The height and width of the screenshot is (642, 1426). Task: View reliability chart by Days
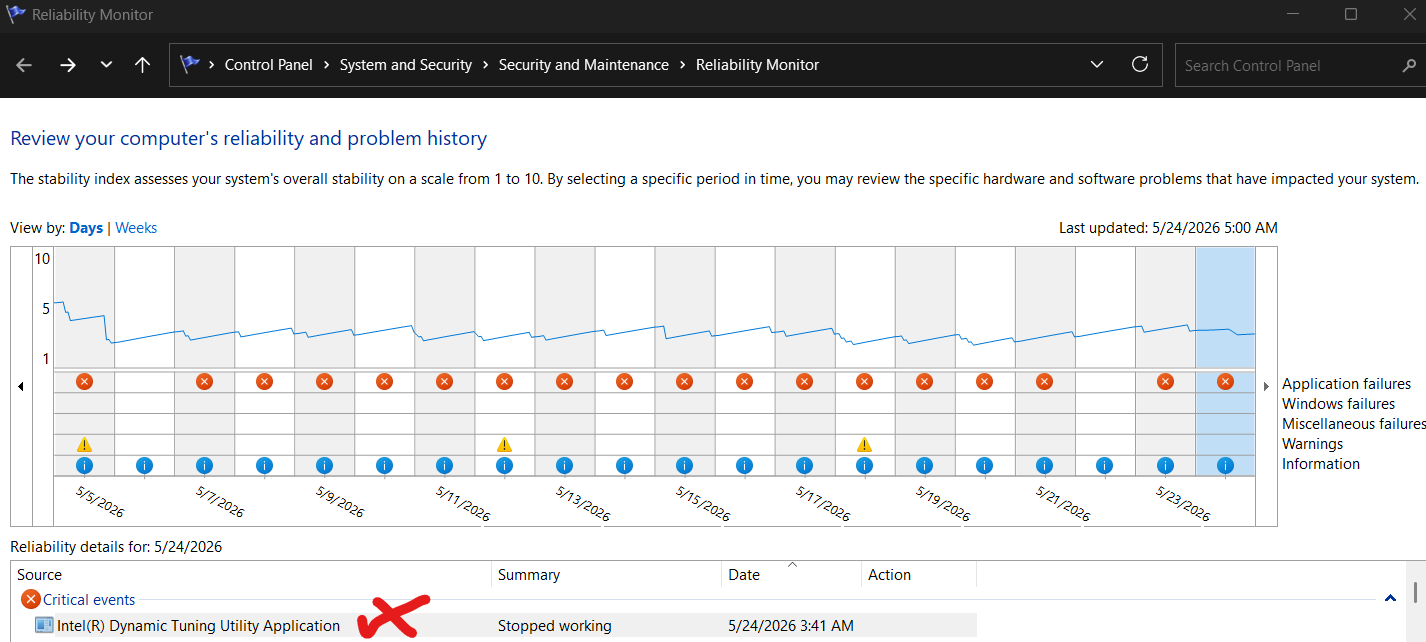(86, 228)
